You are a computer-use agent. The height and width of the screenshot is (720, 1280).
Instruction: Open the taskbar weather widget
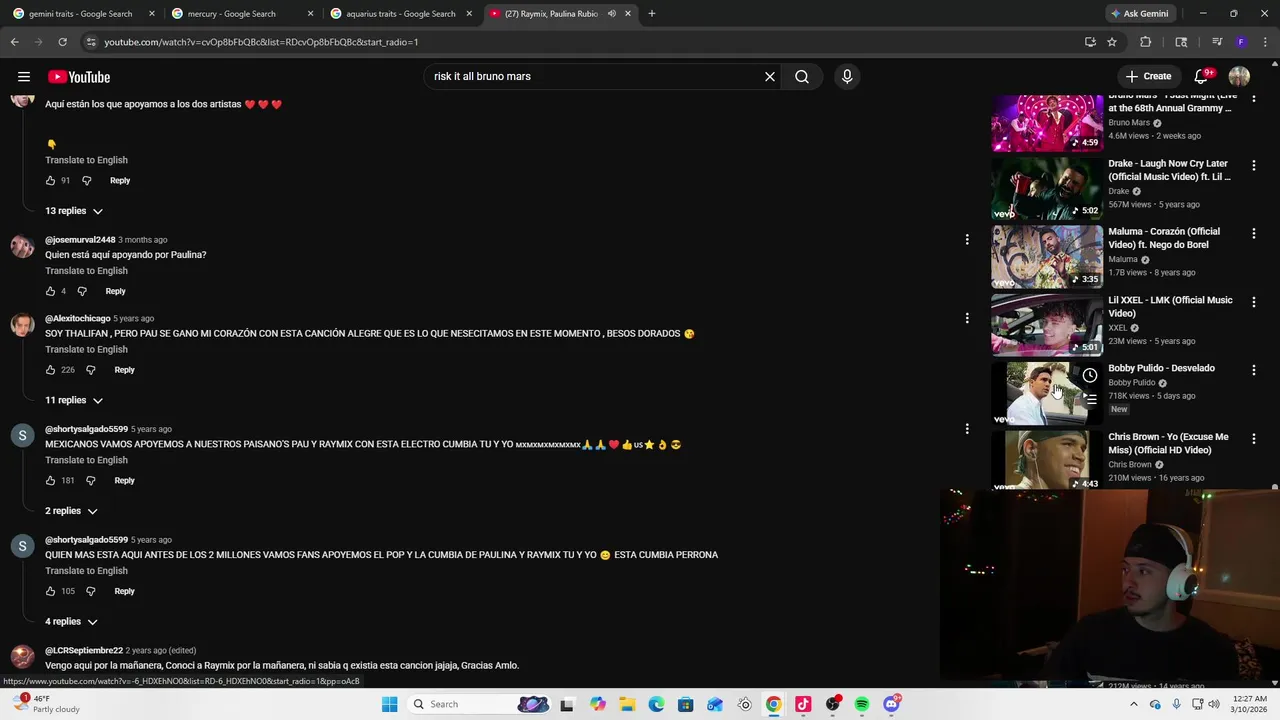point(45,704)
